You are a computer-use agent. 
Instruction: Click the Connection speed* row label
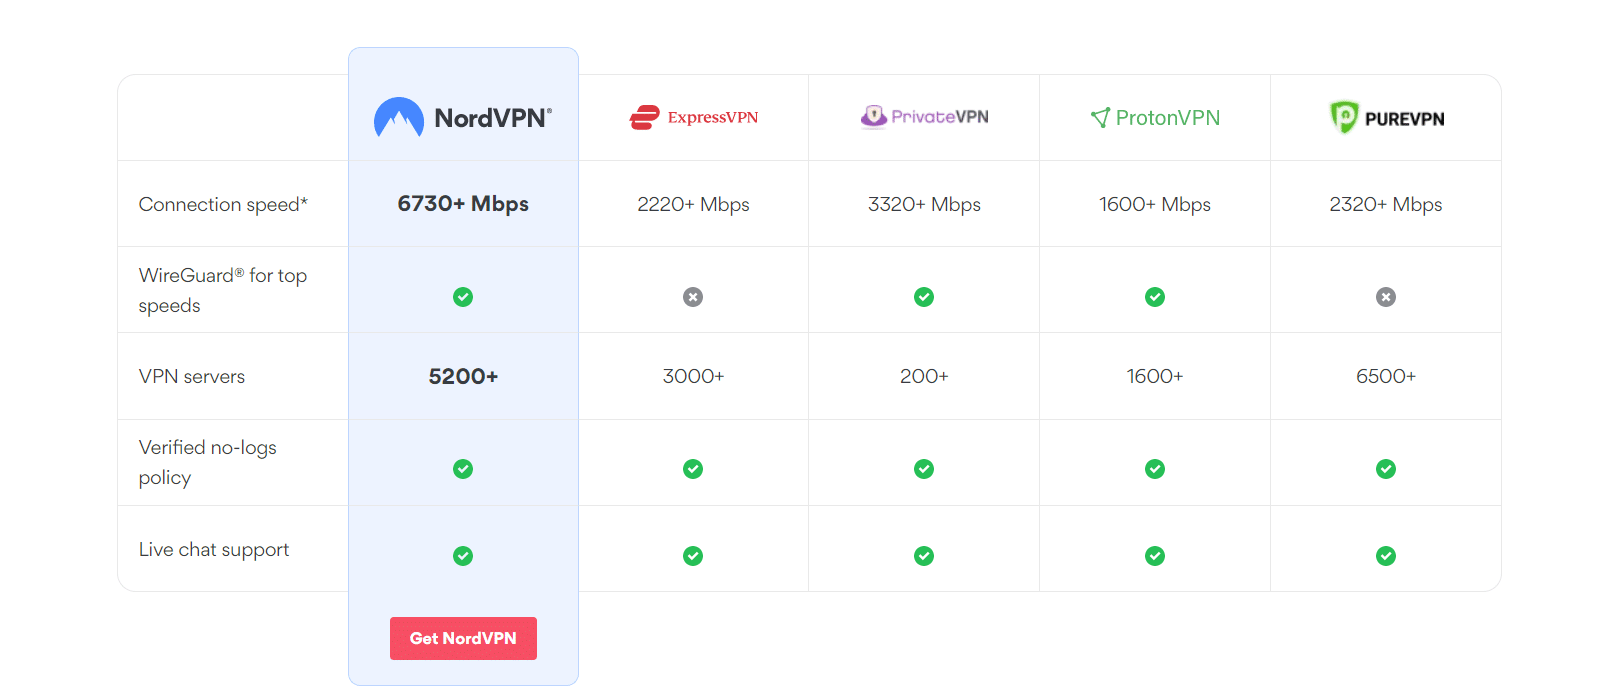[x=223, y=204]
